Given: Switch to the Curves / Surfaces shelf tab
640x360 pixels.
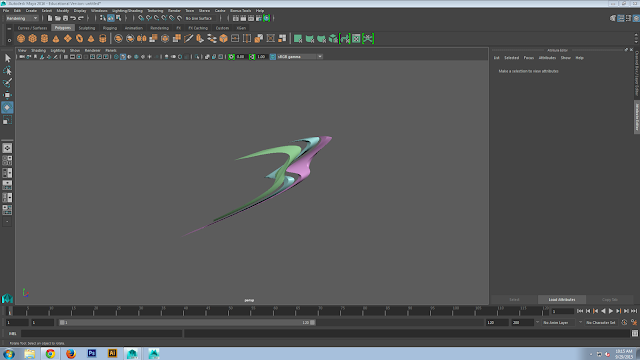Looking at the screenshot, I should click(x=32, y=28).
